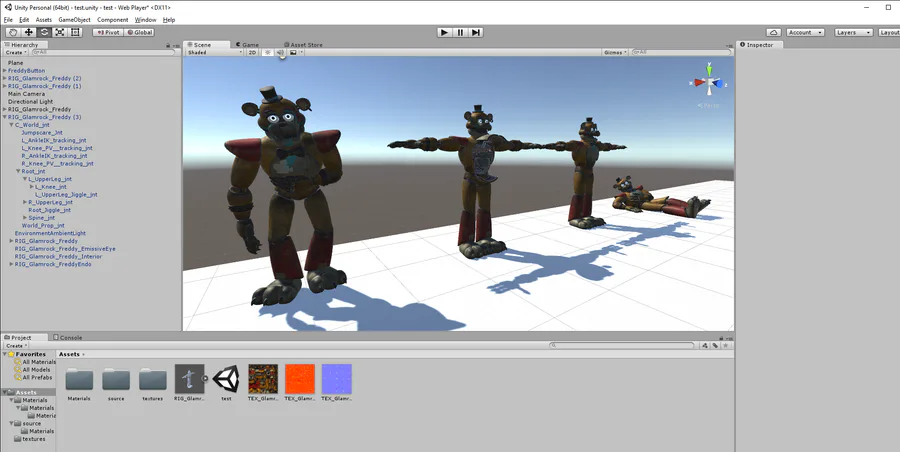Click the blue Z axis on gizmo
The width and height of the screenshot is (900, 452).
[720, 84]
